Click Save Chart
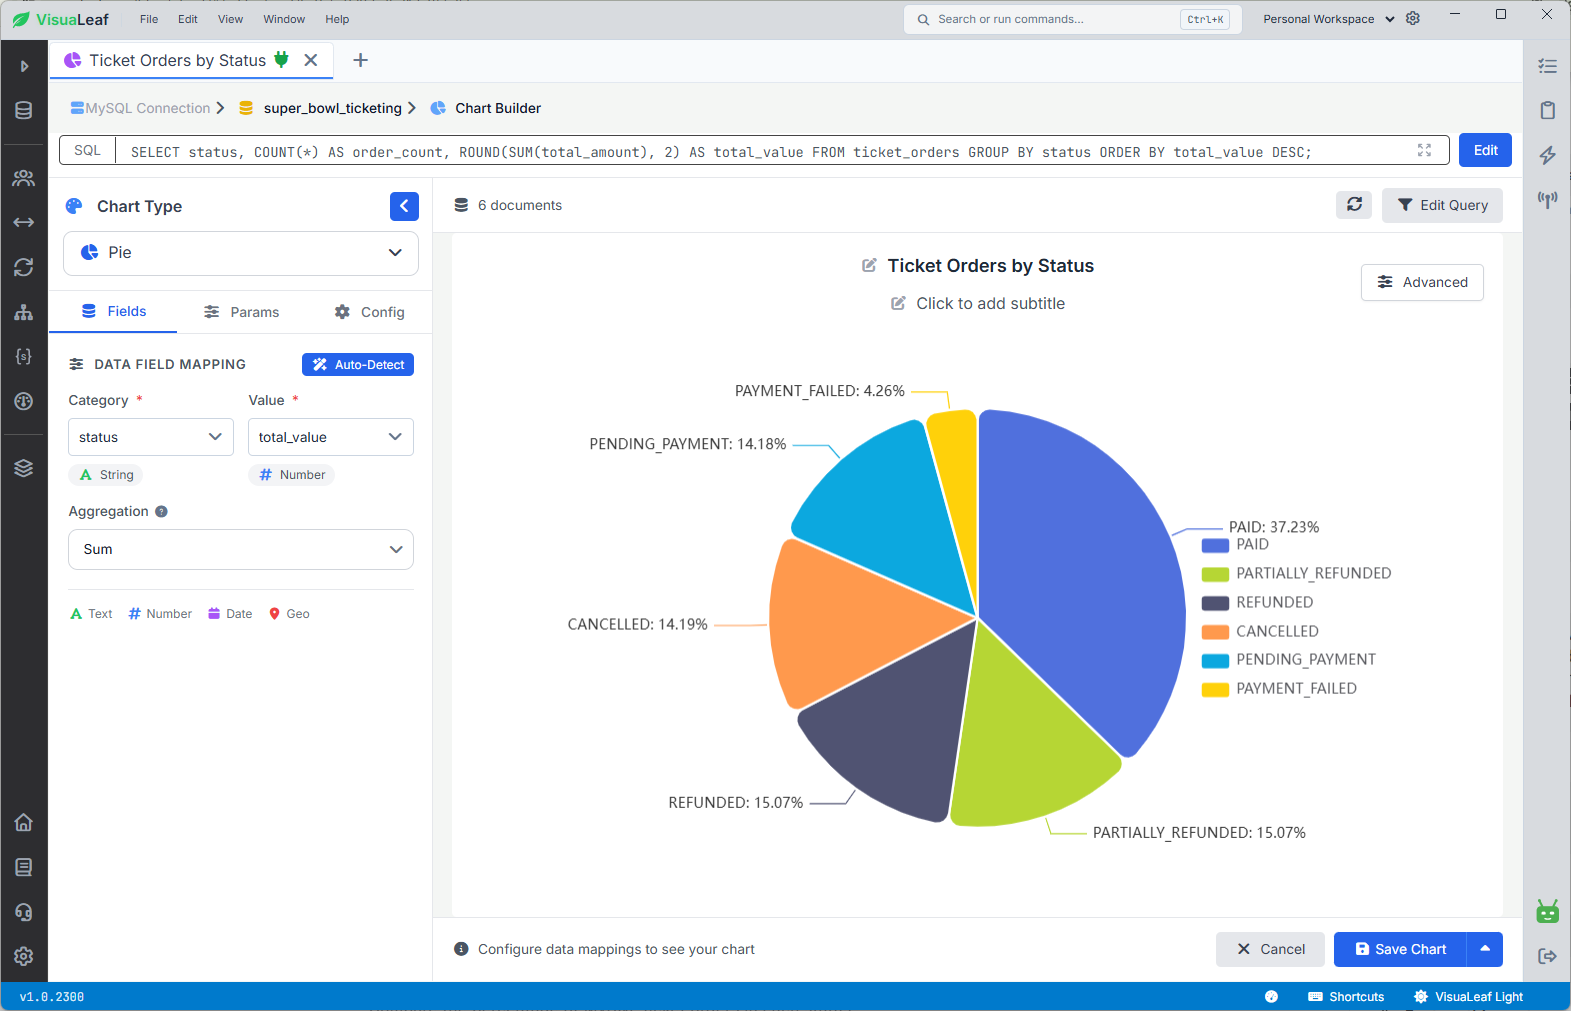1571x1011 pixels. [1400, 949]
